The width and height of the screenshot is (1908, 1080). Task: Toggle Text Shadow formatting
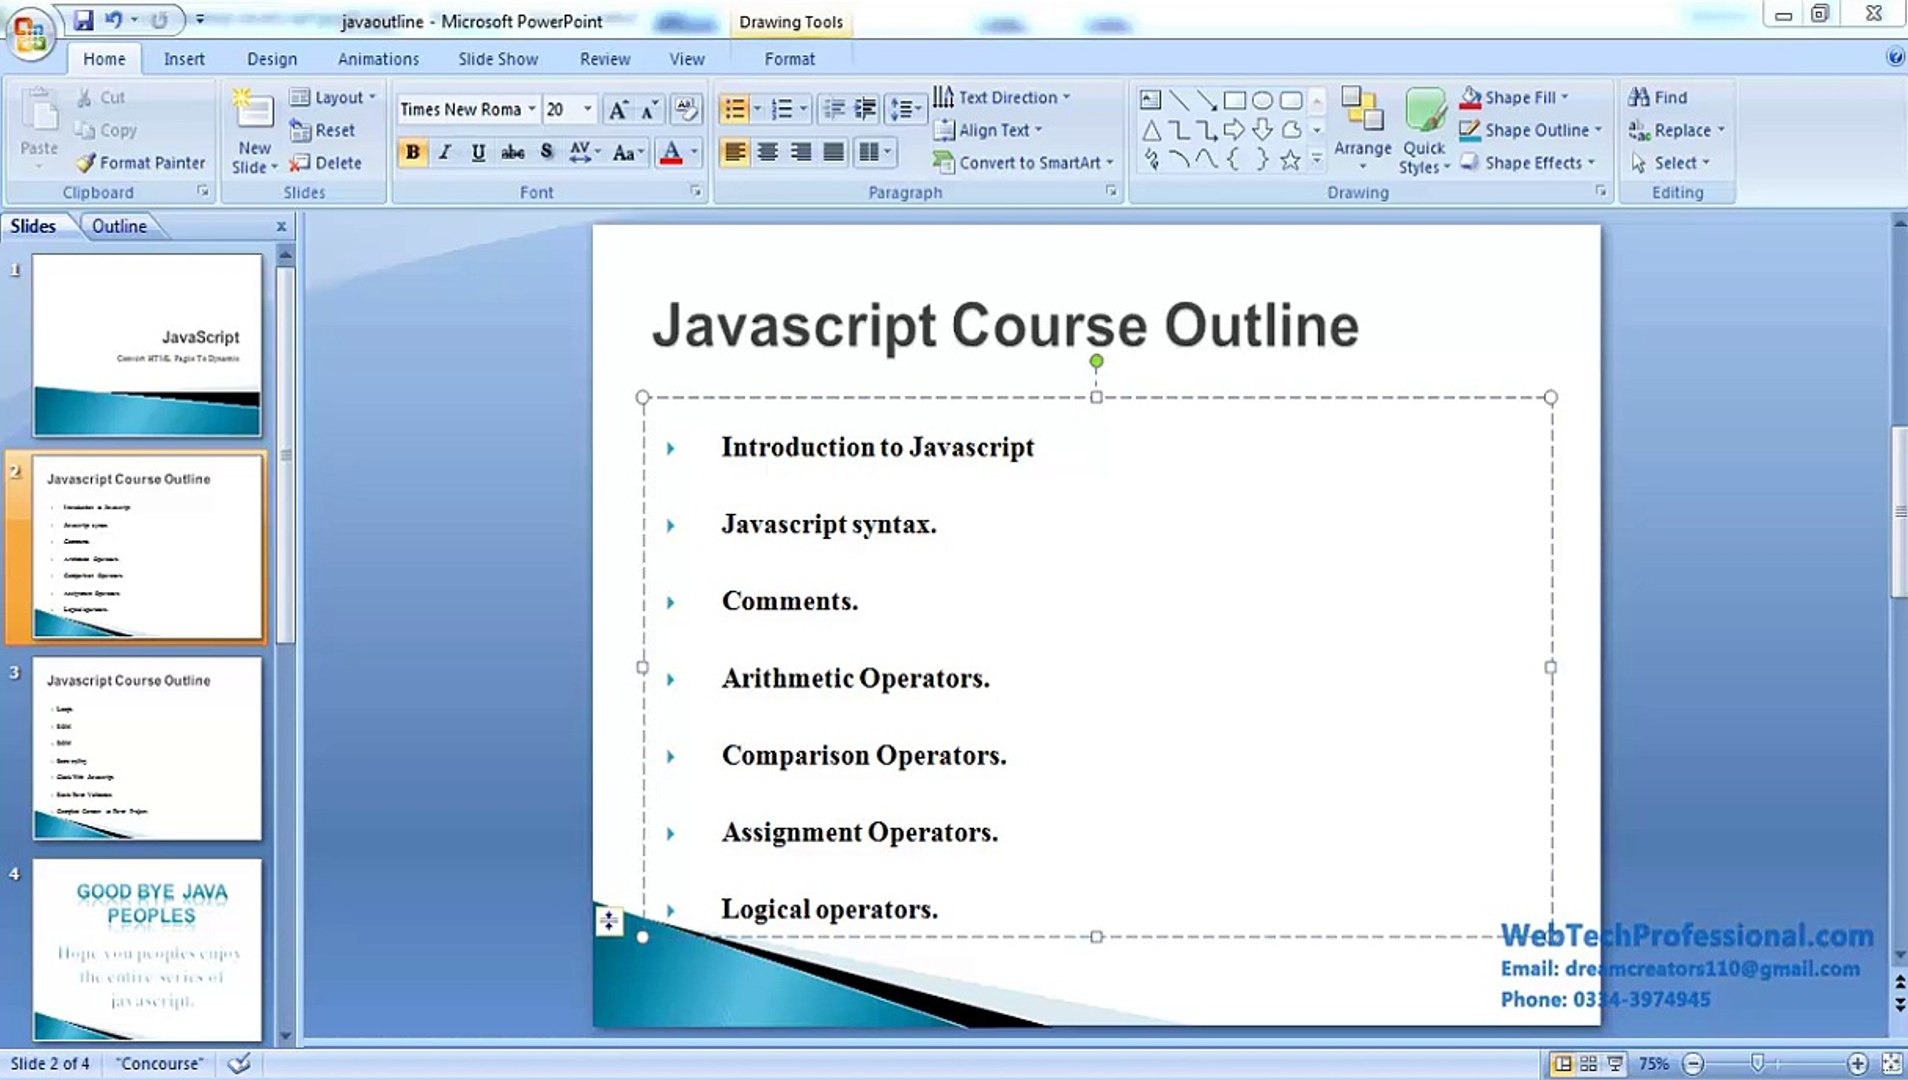(x=546, y=152)
